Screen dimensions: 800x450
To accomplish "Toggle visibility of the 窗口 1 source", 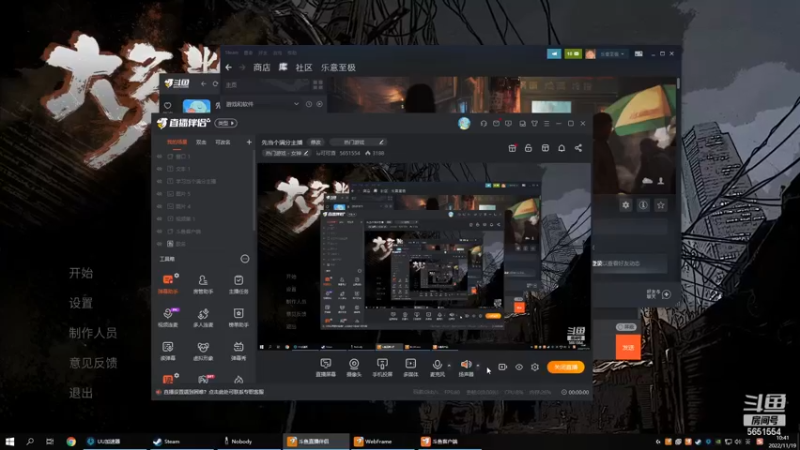I will pos(160,157).
